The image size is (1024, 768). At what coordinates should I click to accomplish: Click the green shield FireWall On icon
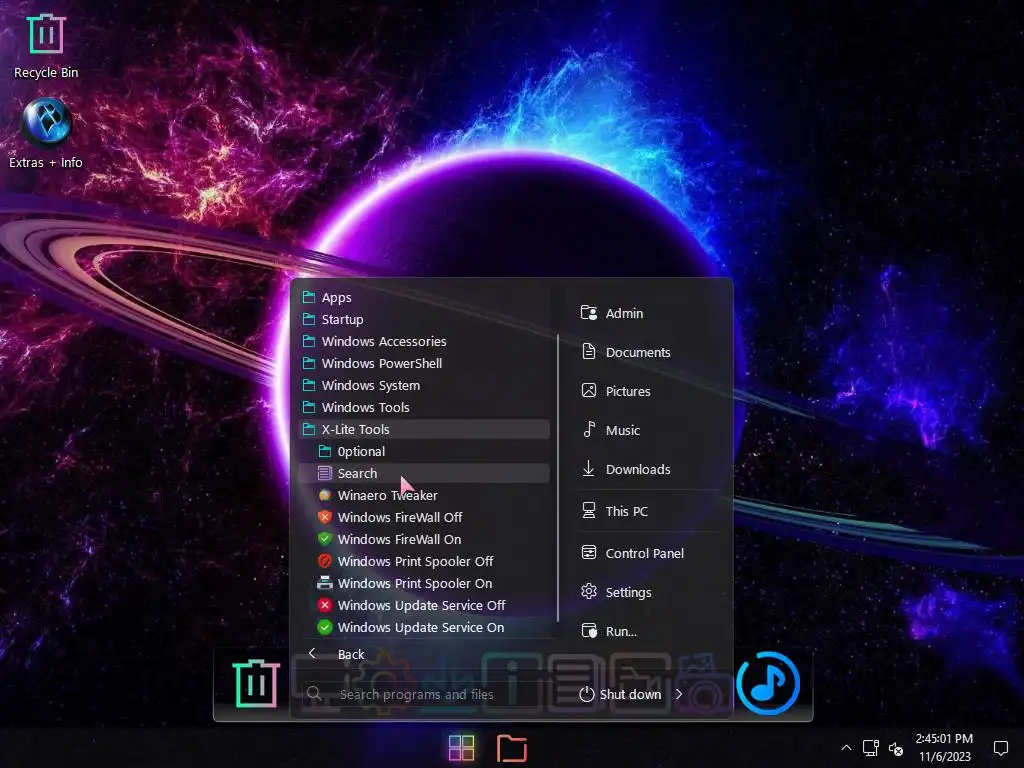(325, 539)
